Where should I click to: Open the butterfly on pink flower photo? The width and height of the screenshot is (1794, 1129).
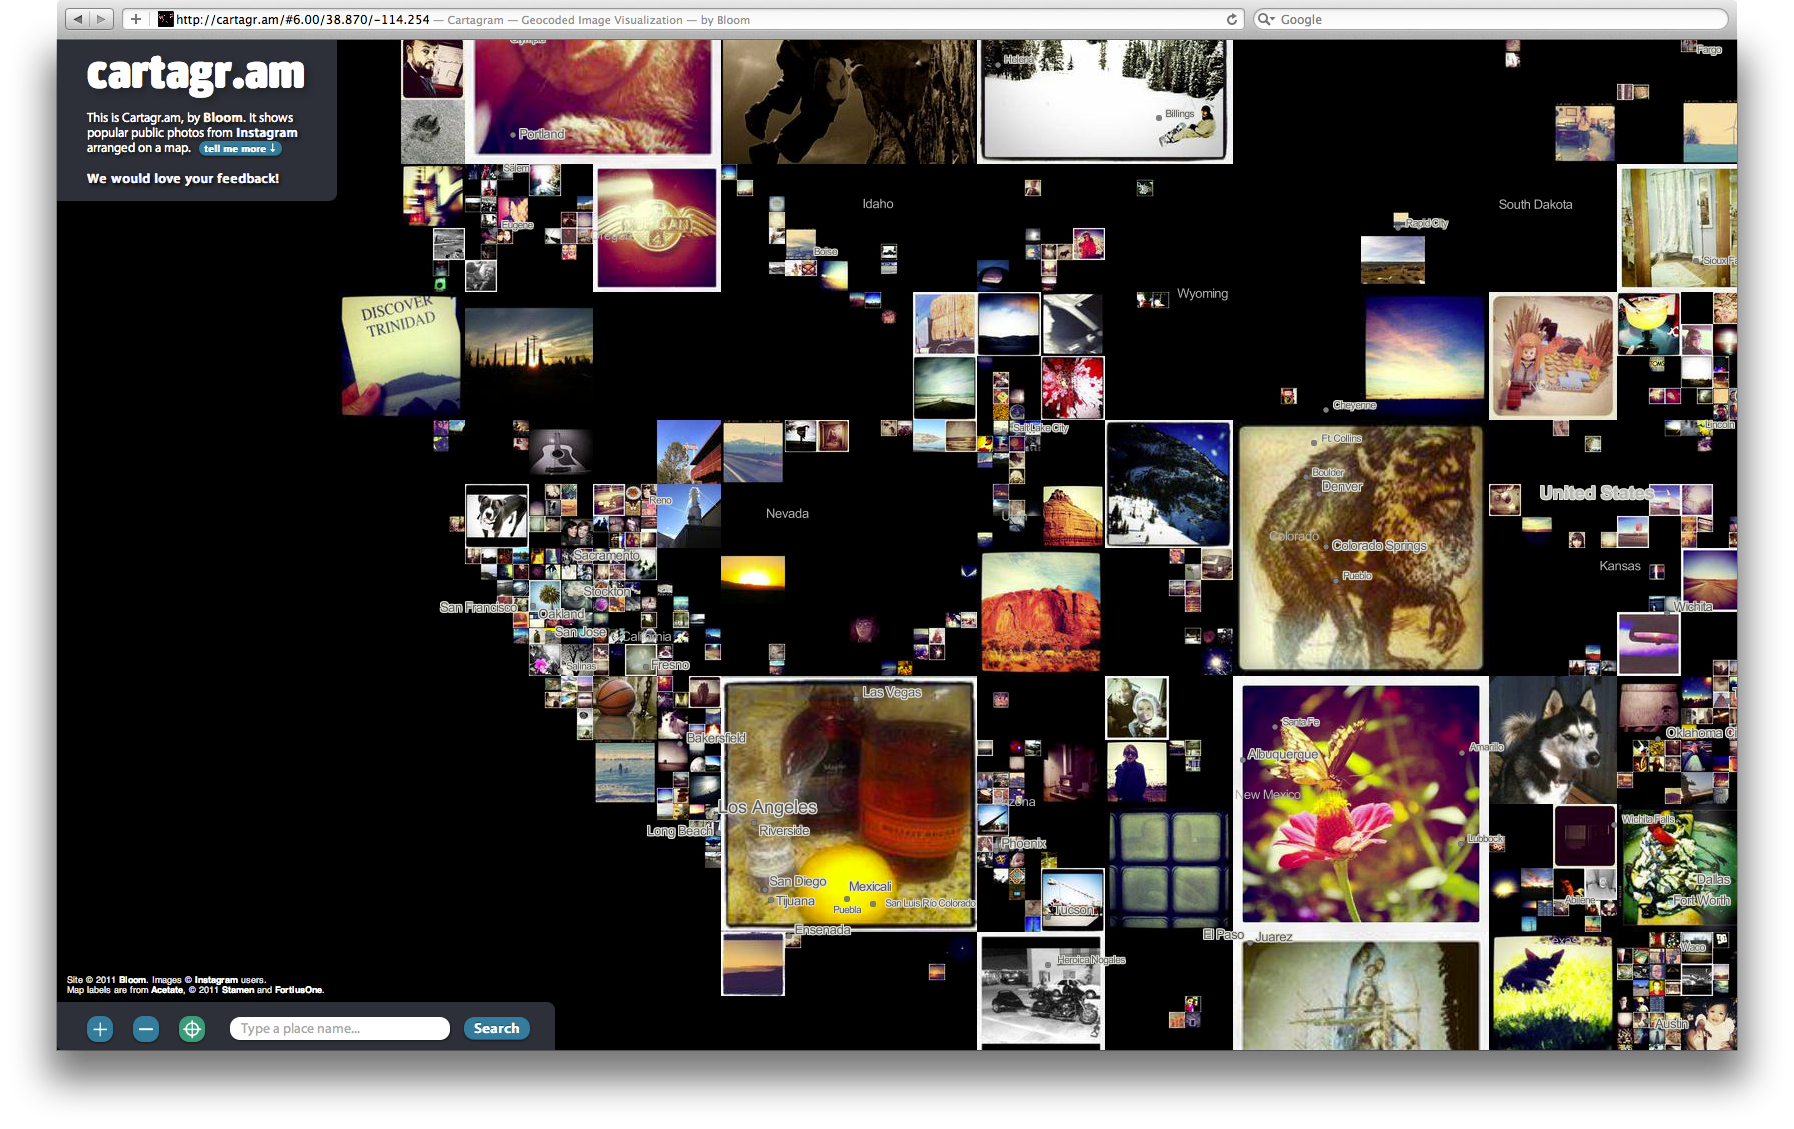pos(1360,803)
